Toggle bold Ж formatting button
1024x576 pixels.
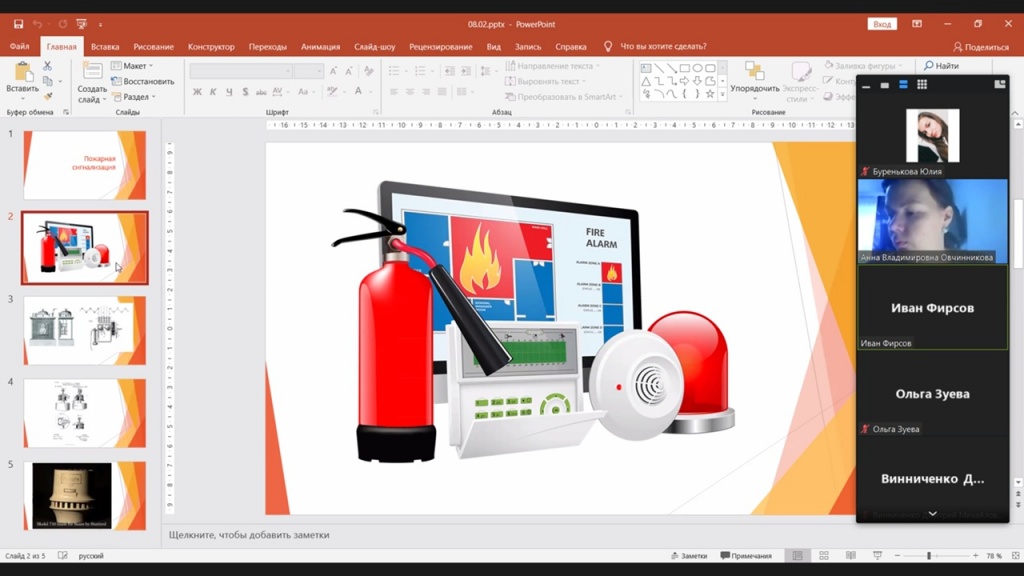197,92
